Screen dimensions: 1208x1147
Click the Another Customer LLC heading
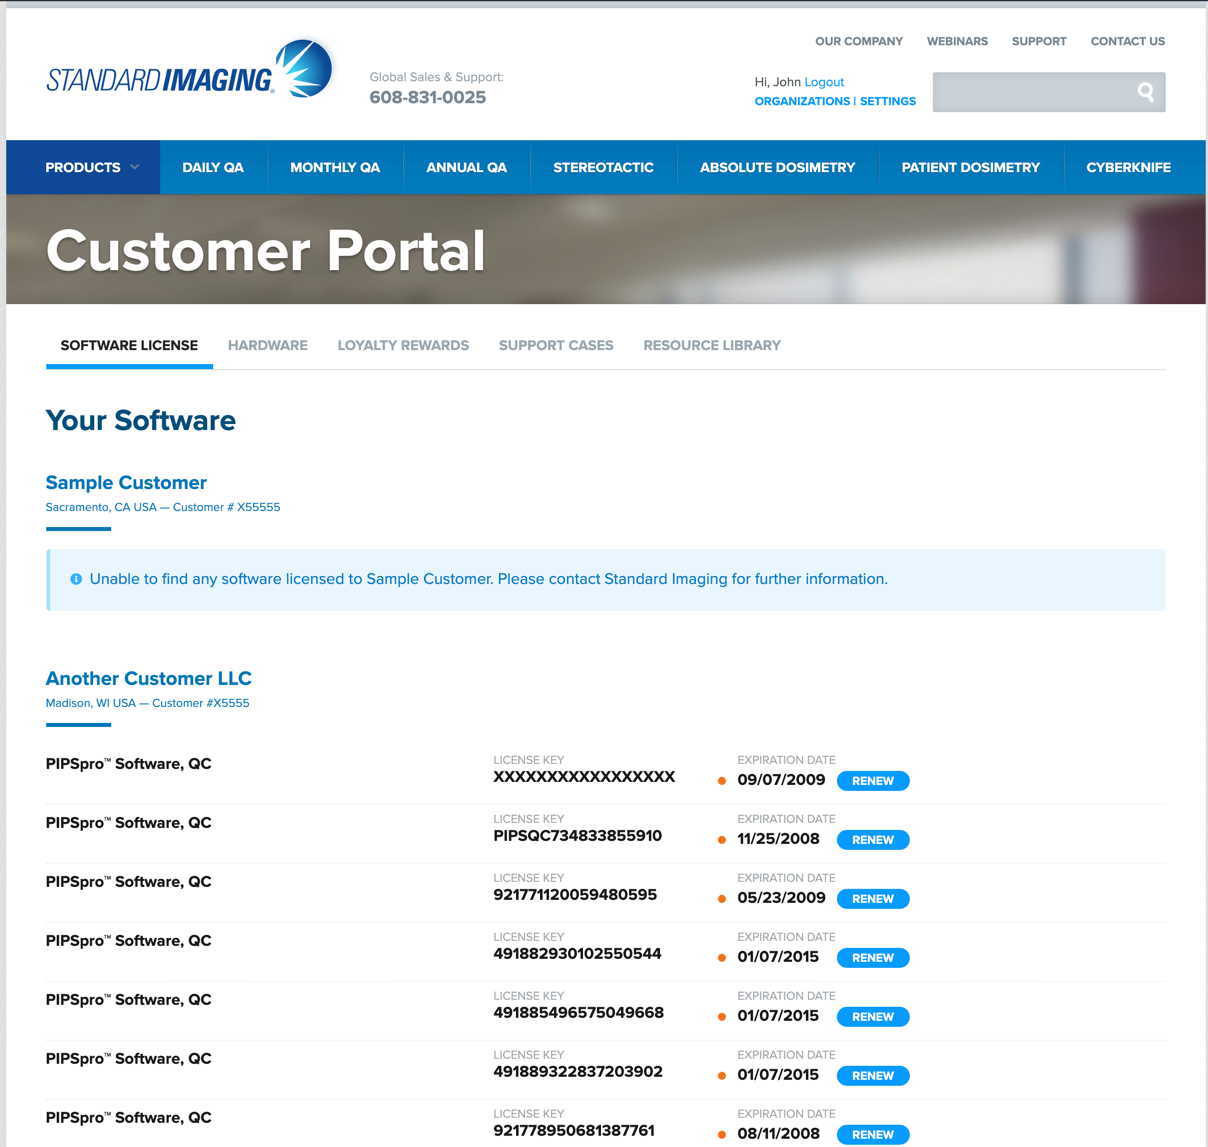[x=149, y=679]
